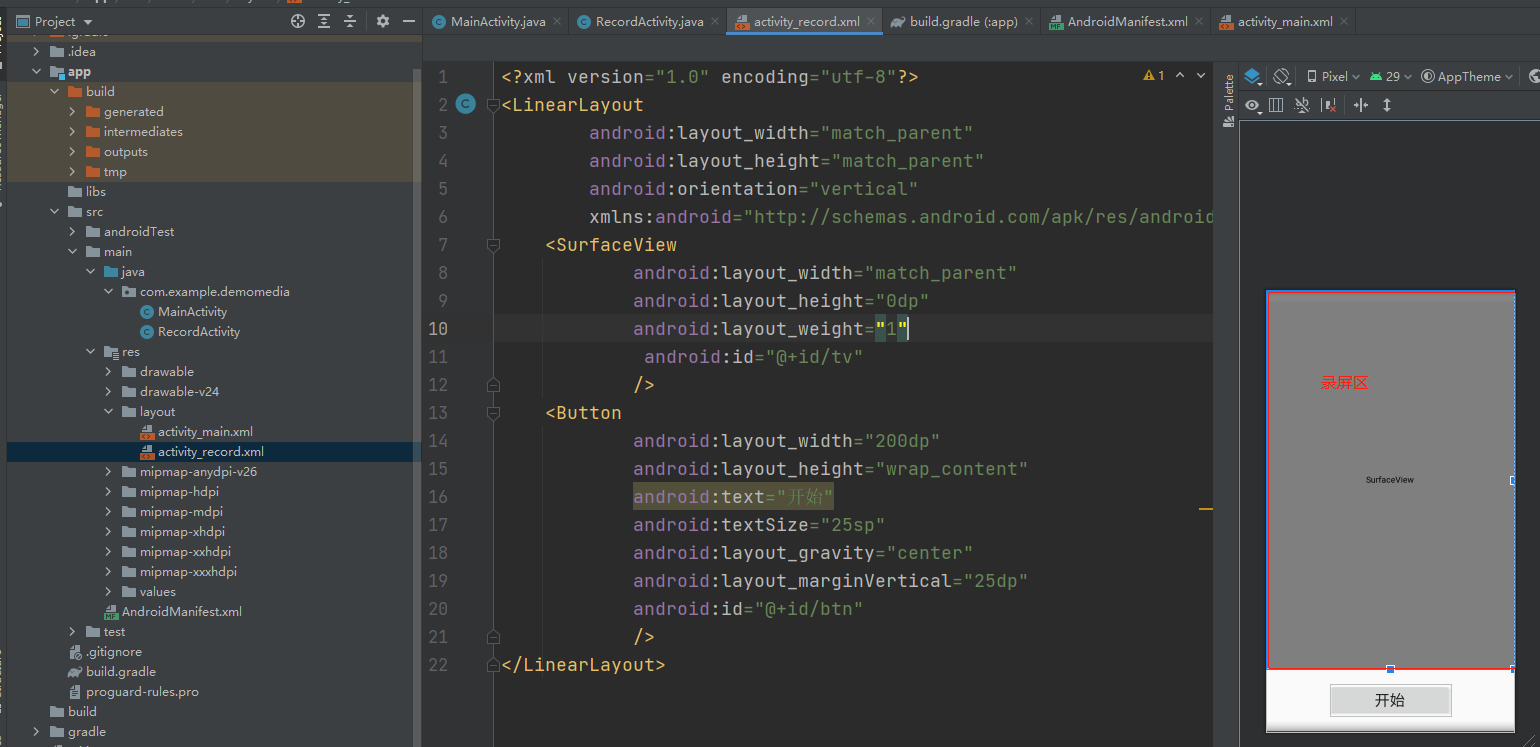Expand the generated folder
The height and width of the screenshot is (747, 1540).
72,112
